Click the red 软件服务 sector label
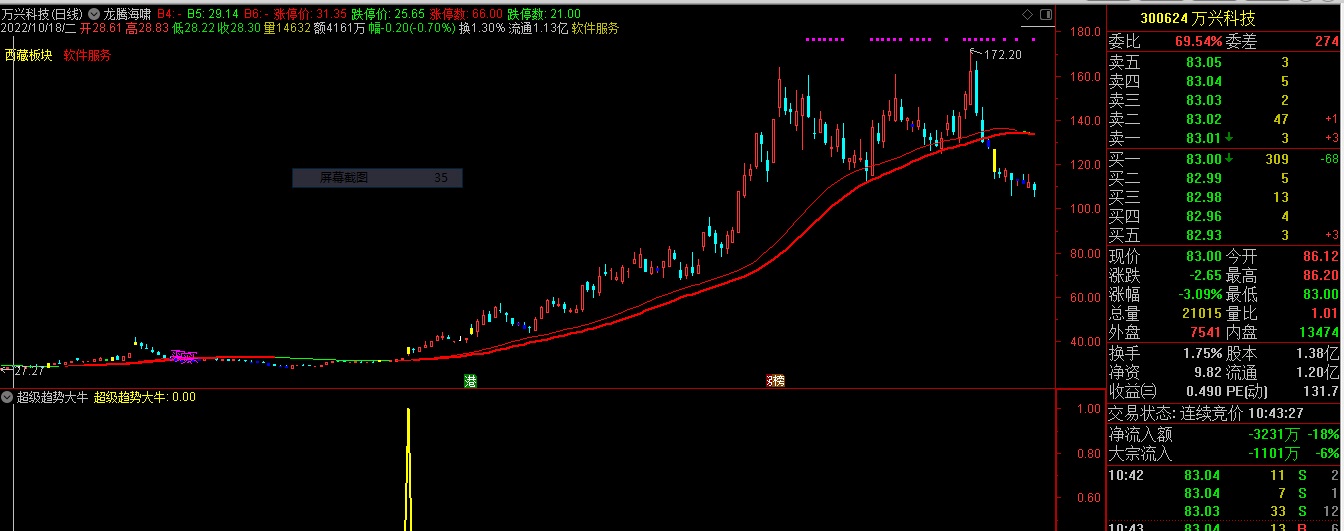This screenshot has height=531, width=1344. (x=87, y=55)
